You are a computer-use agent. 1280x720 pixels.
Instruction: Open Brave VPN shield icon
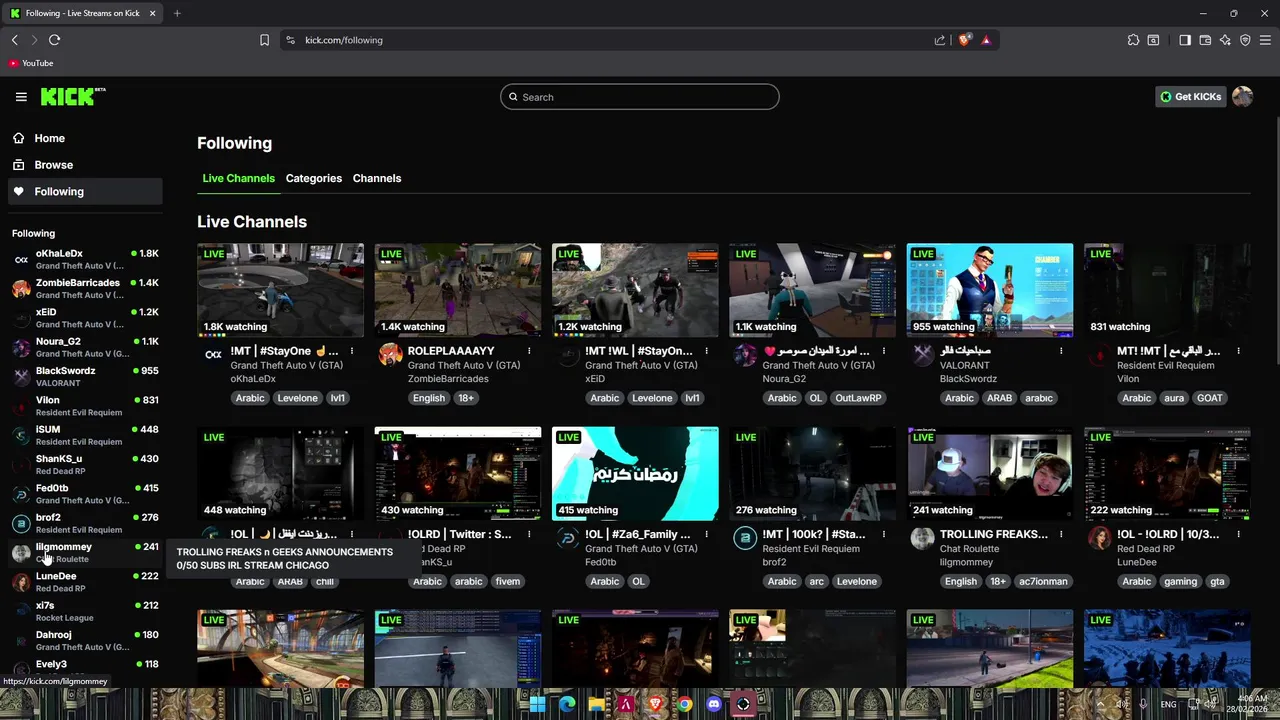[1245, 40]
